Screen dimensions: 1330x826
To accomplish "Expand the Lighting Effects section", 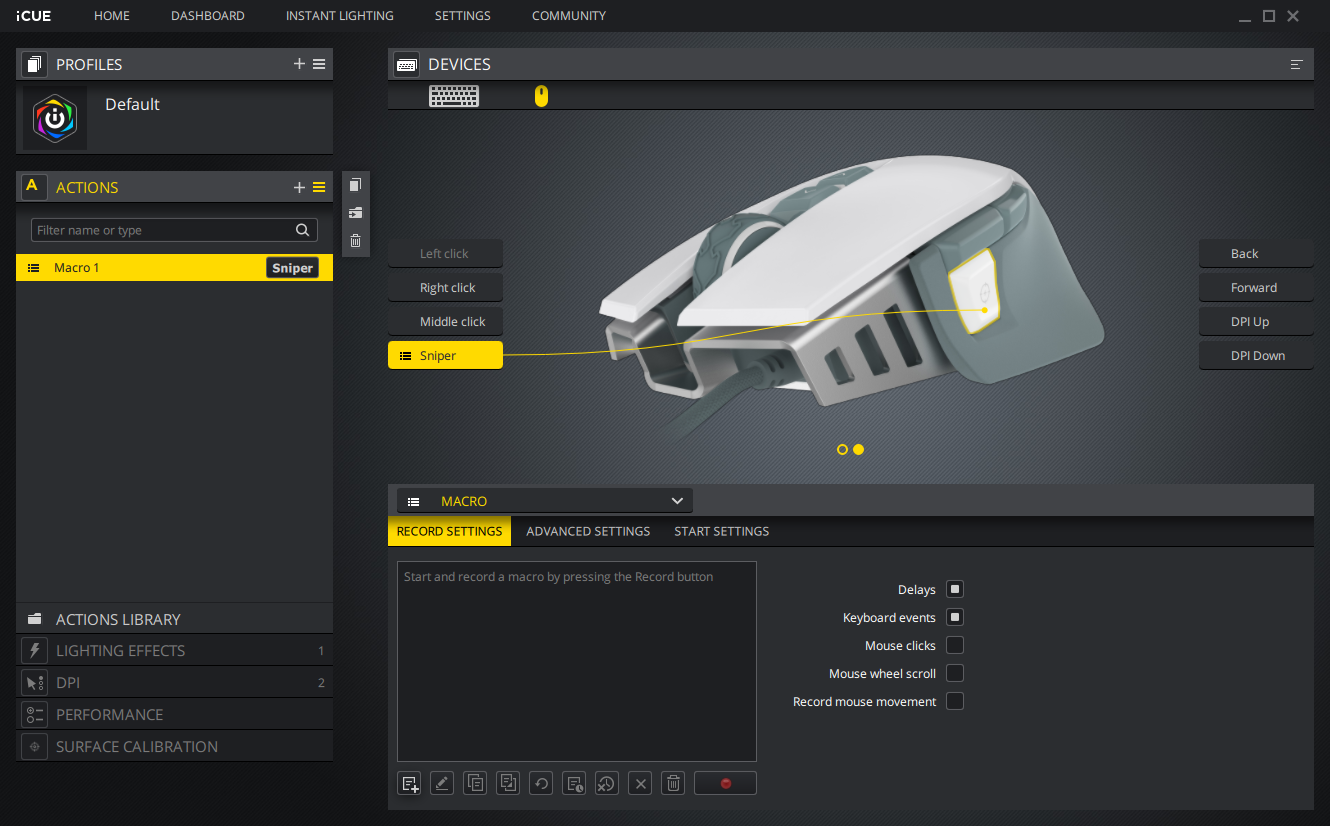I will [120, 651].
